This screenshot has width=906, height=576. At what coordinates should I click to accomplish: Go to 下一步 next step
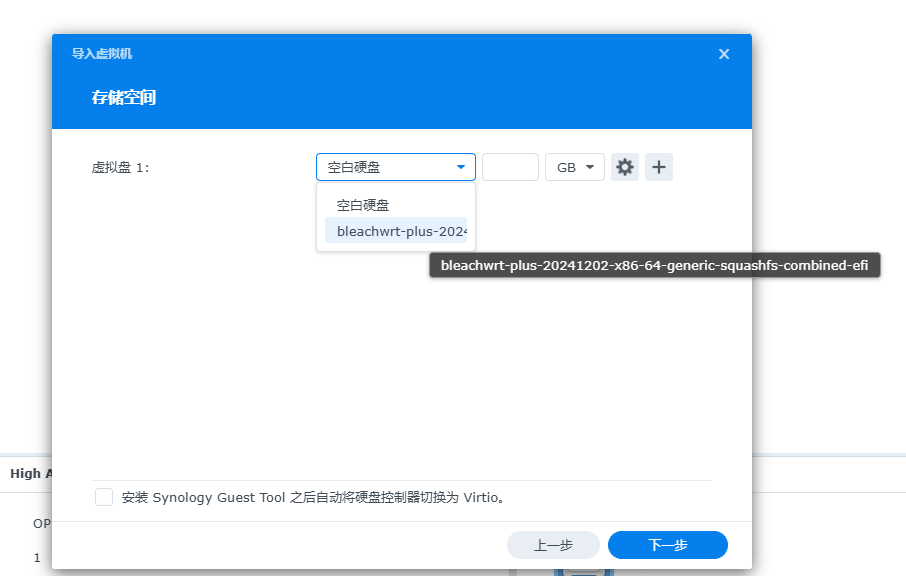pos(667,545)
